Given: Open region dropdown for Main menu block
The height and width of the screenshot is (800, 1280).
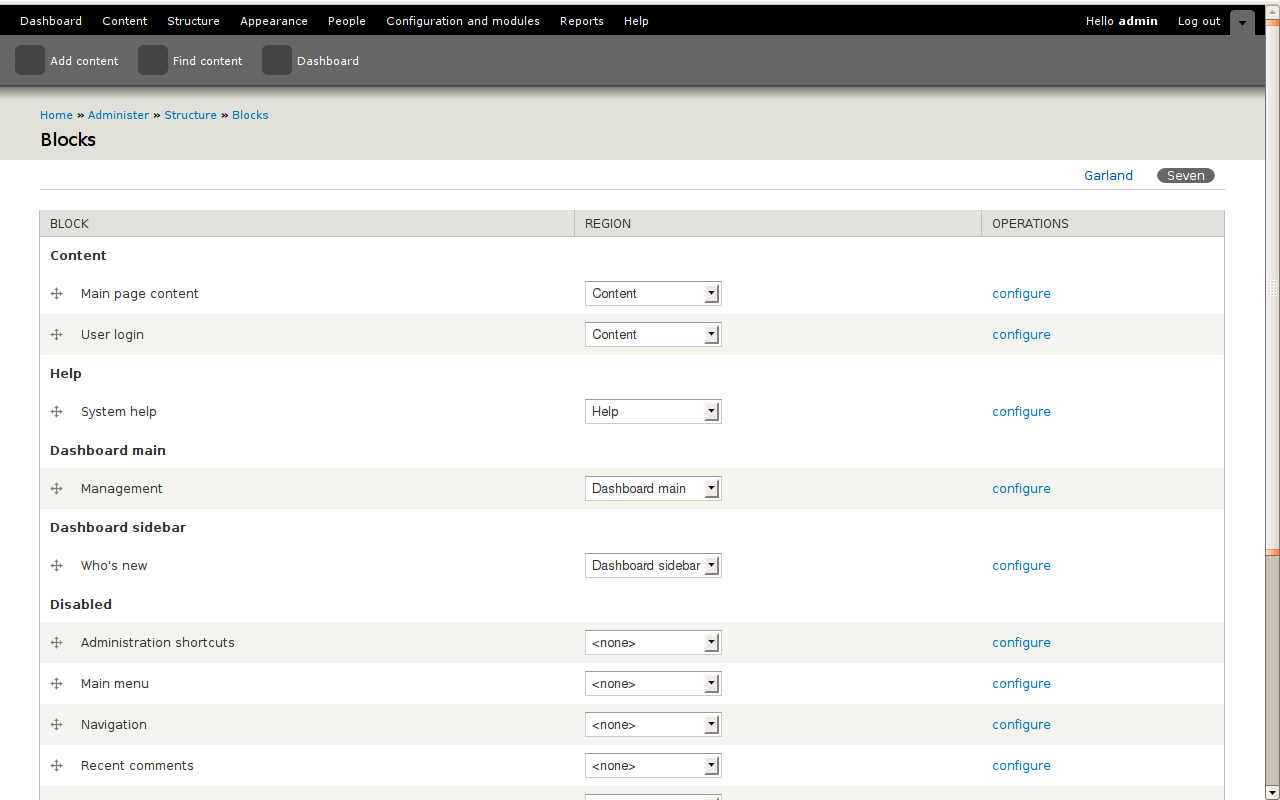Looking at the screenshot, I should 653,684.
